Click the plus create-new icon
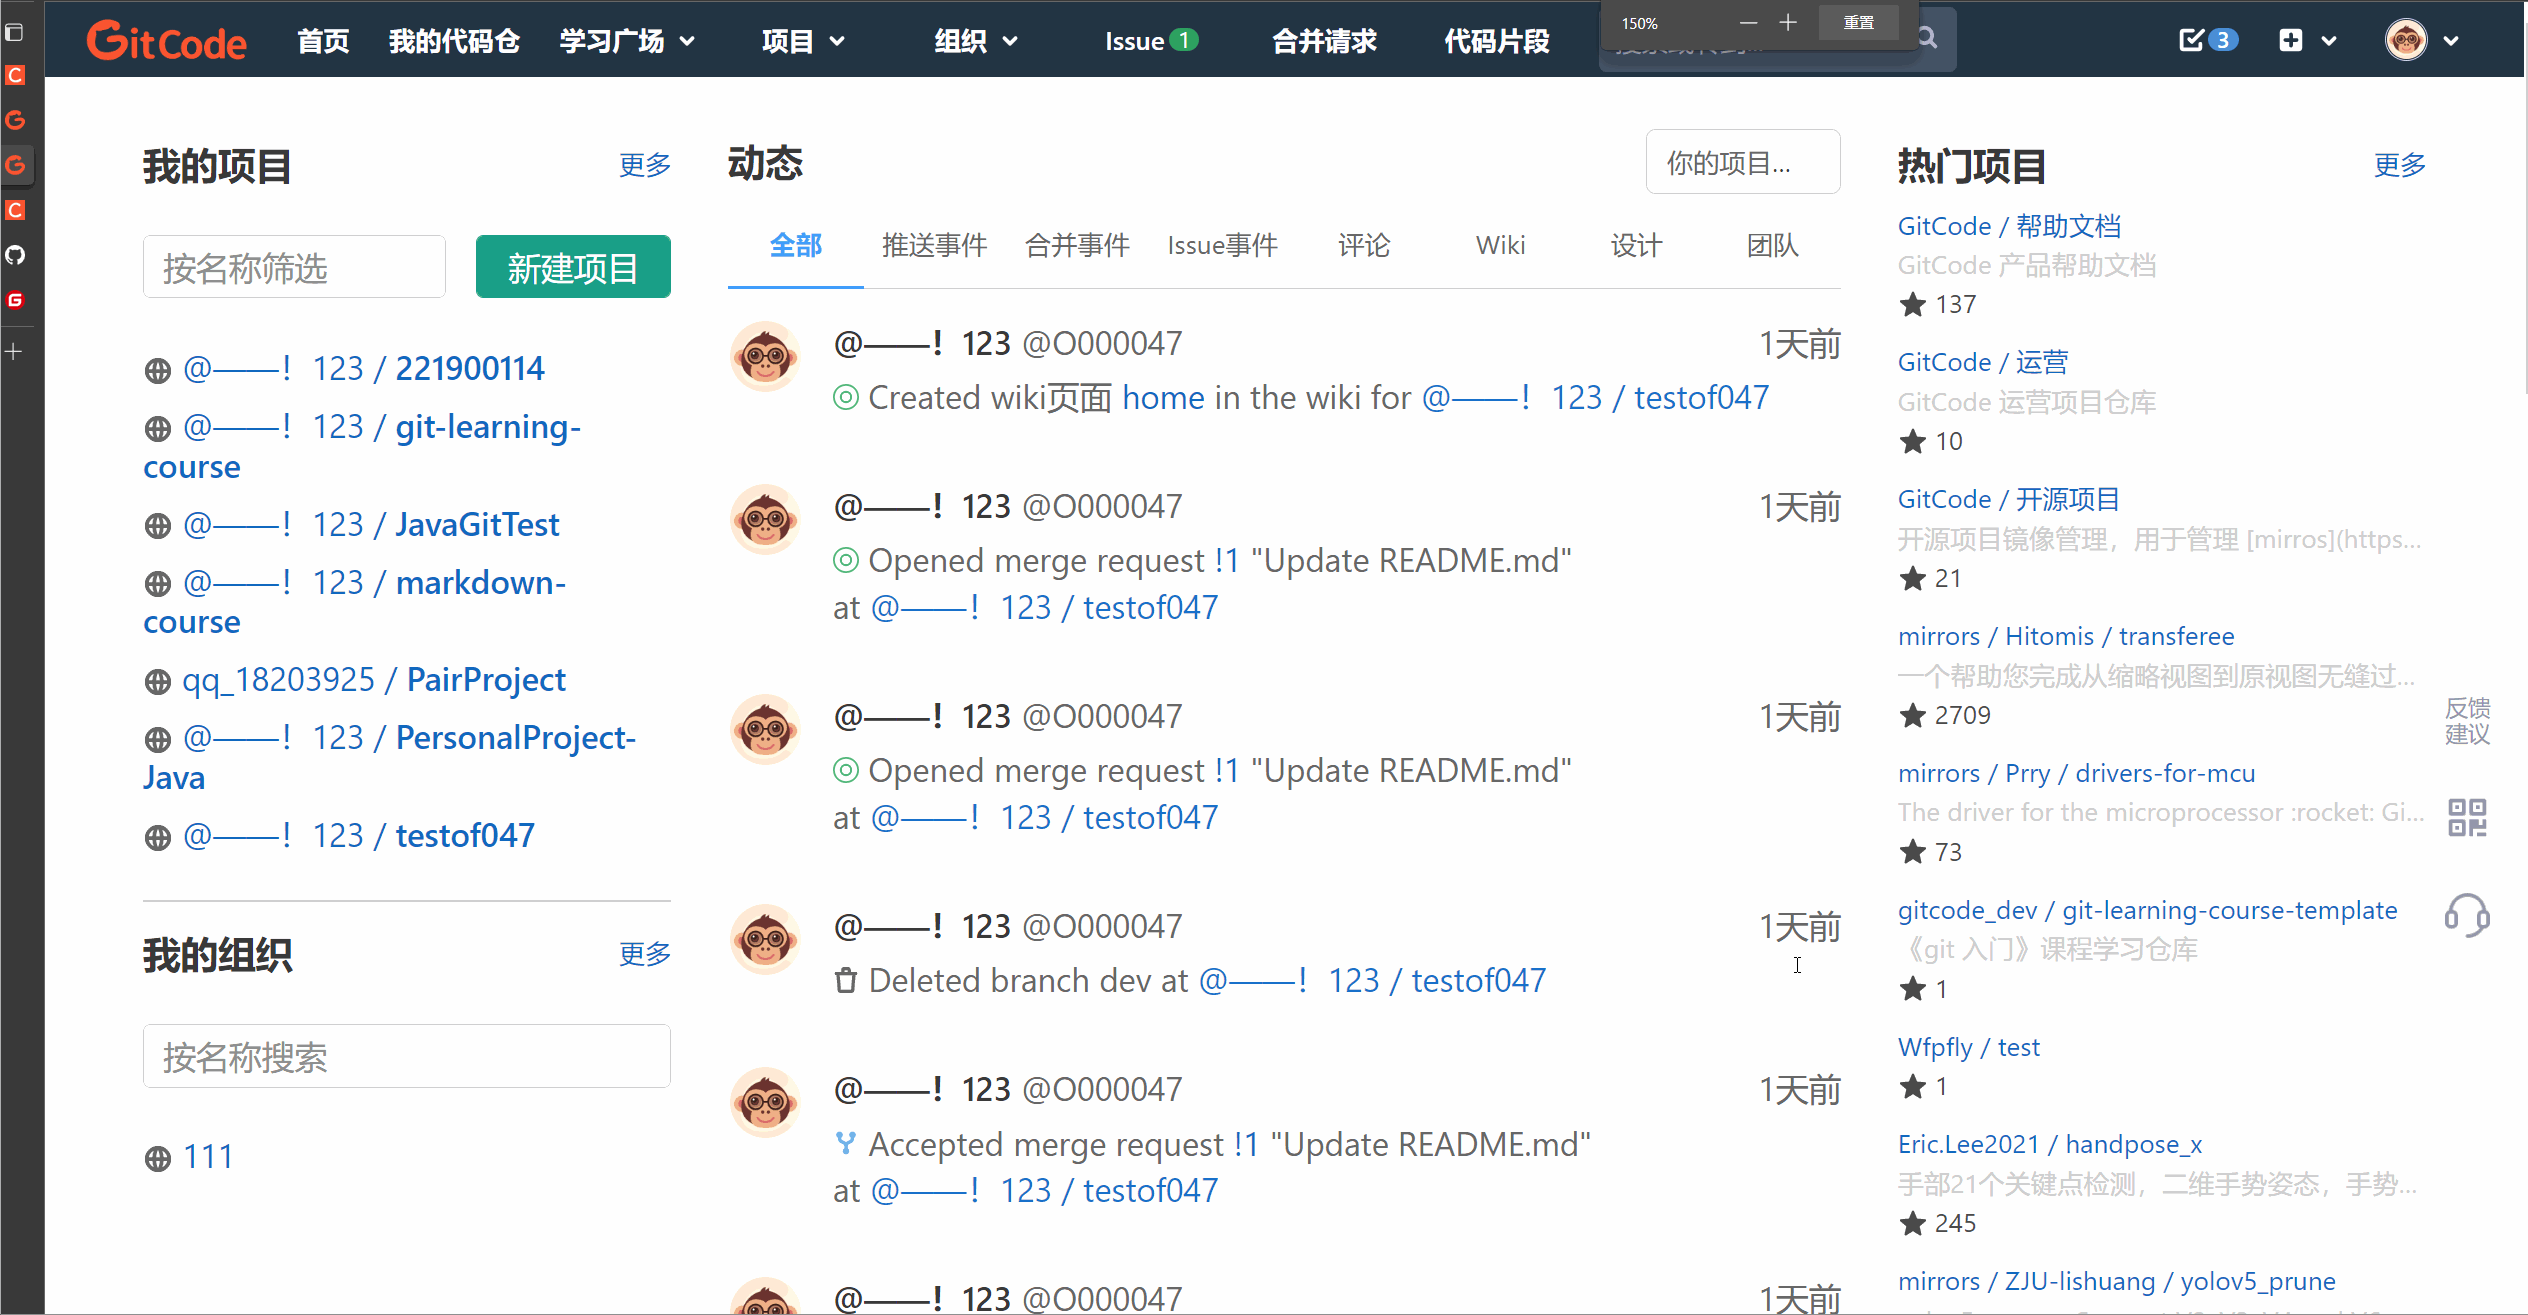 (x=2291, y=40)
